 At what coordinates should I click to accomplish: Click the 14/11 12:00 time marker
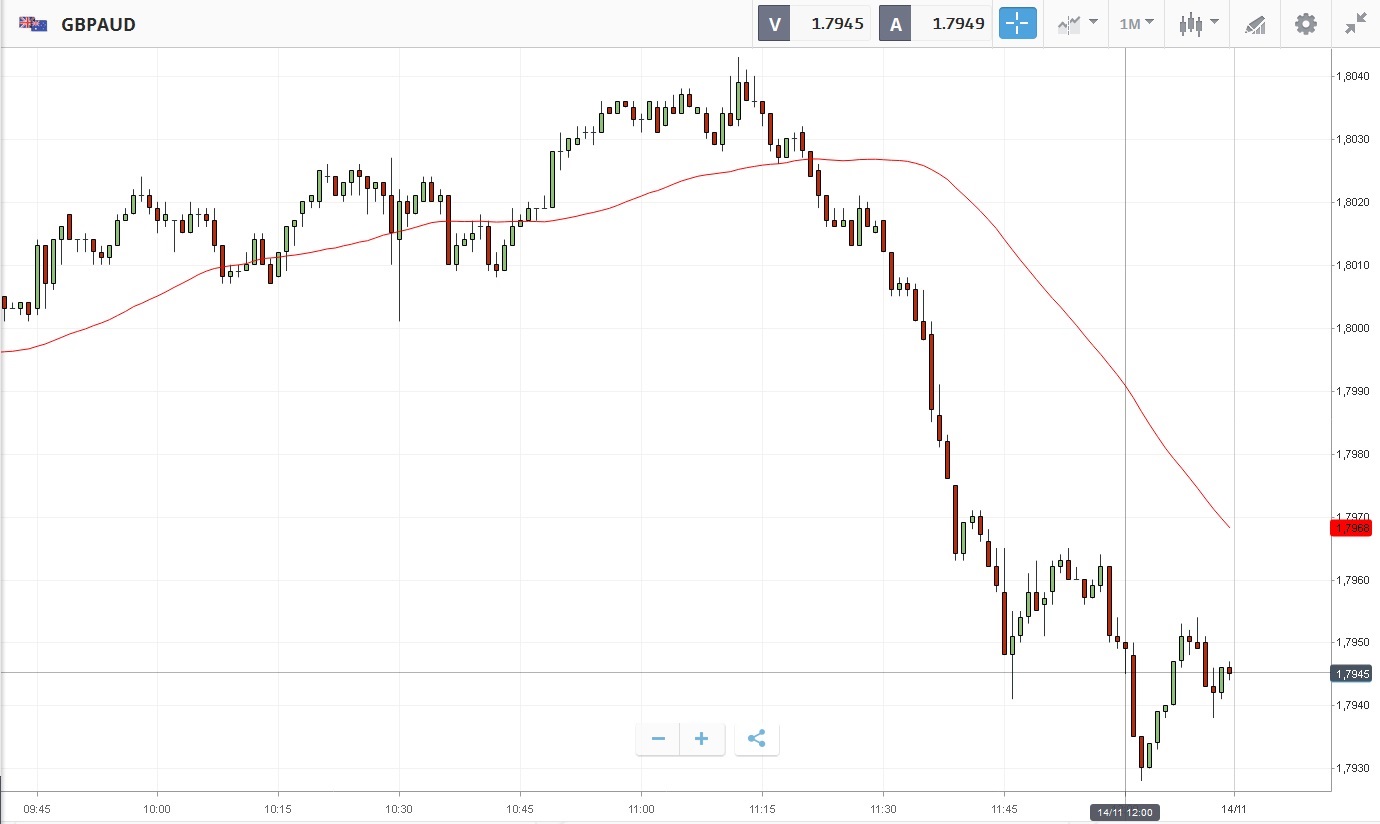tap(1124, 812)
